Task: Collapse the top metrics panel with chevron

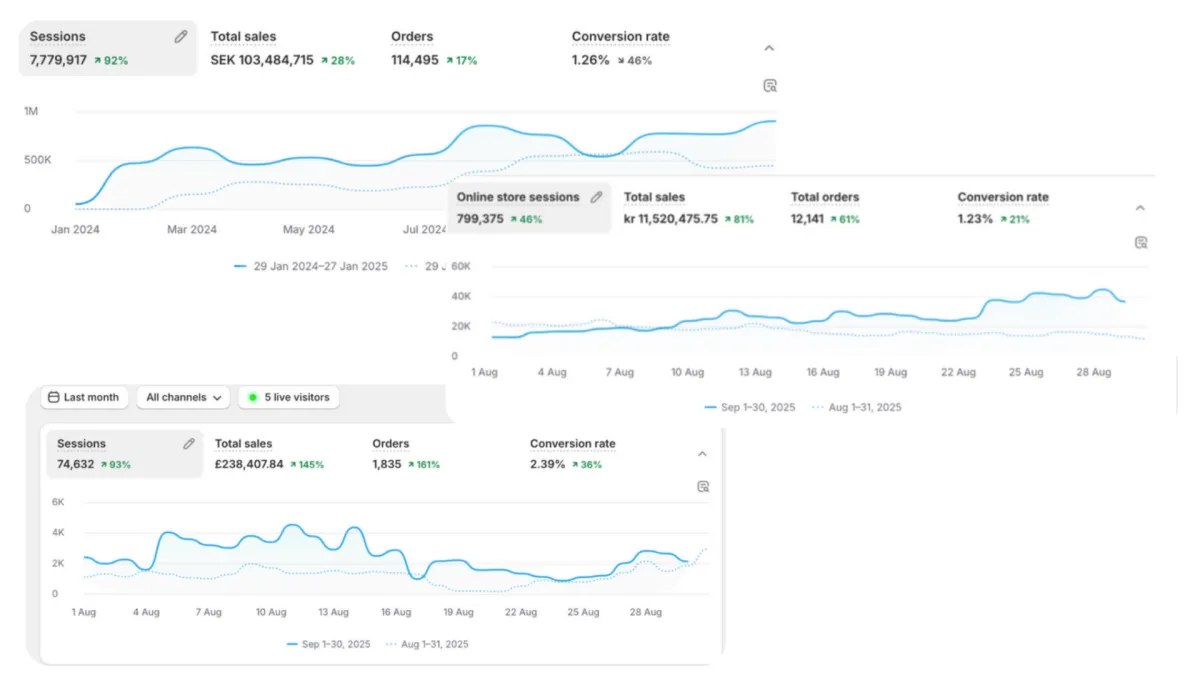Action: [x=769, y=47]
